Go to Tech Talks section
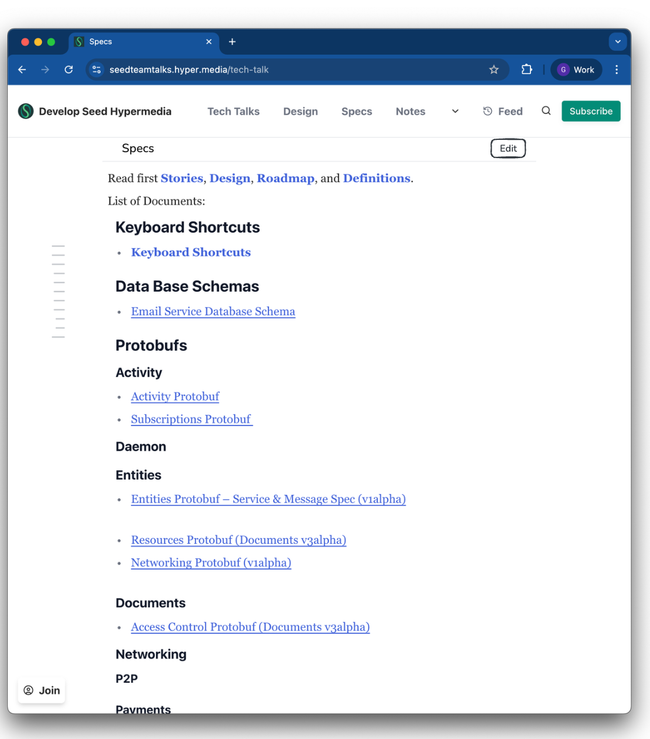This screenshot has height=739, width=650. [233, 112]
